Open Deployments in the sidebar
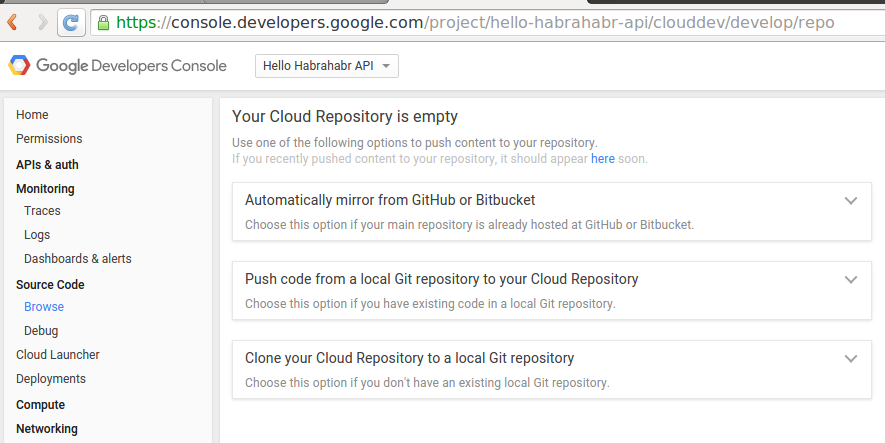This screenshot has width=885, height=443. pos(51,379)
